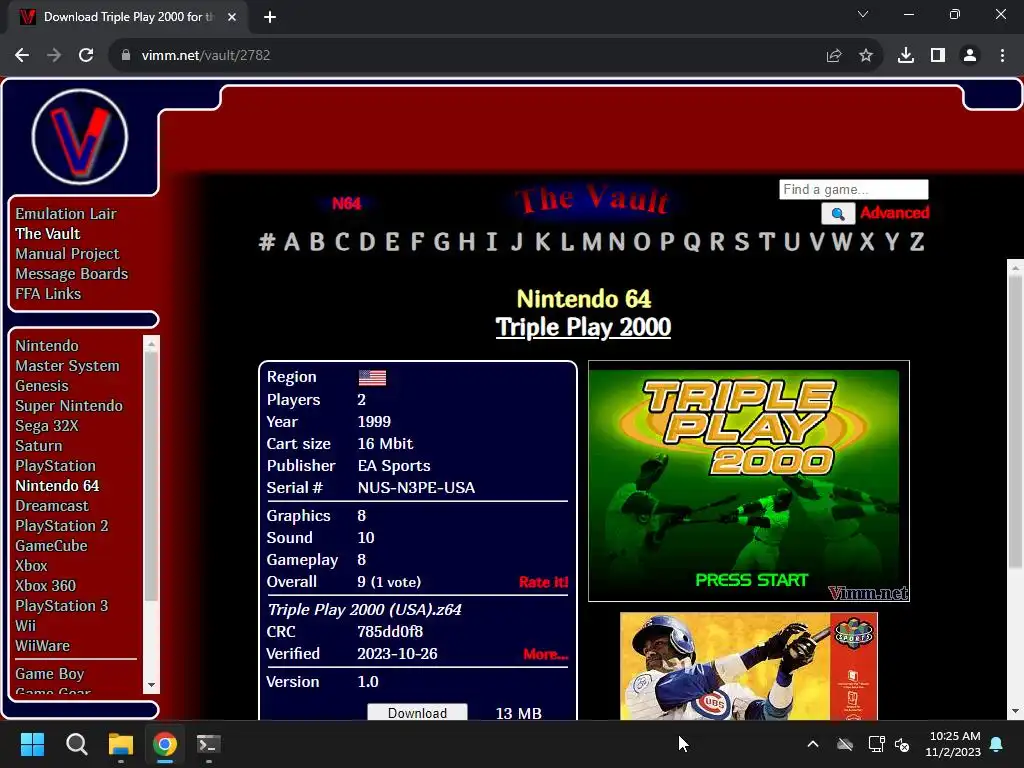Open Message Boards sidebar link
Screen dimensions: 1024x768
[x=72, y=274]
